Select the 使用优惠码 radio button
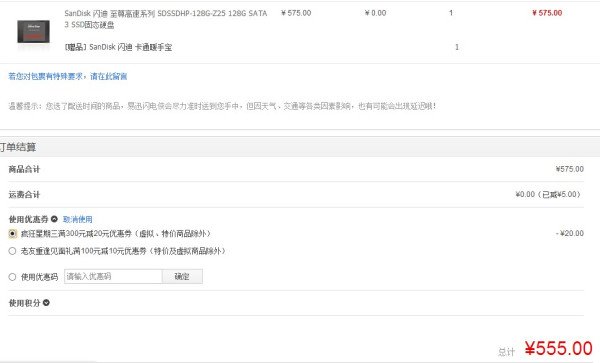Image resolution: width=600 pixels, height=363 pixels. click(12, 277)
